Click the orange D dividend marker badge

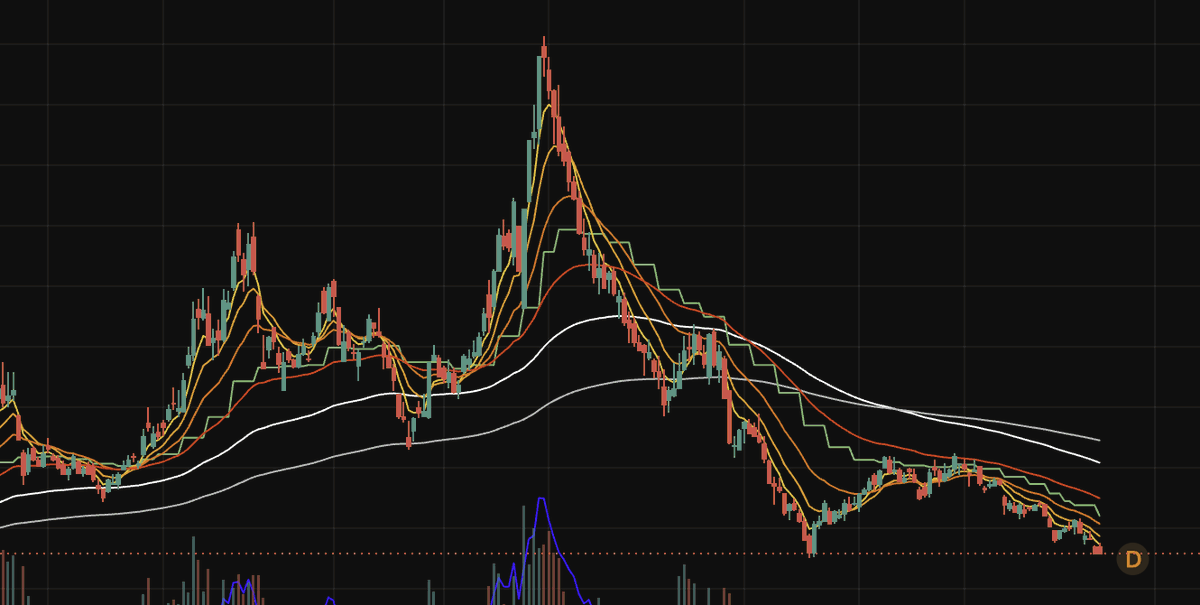tap(1133, 560)
